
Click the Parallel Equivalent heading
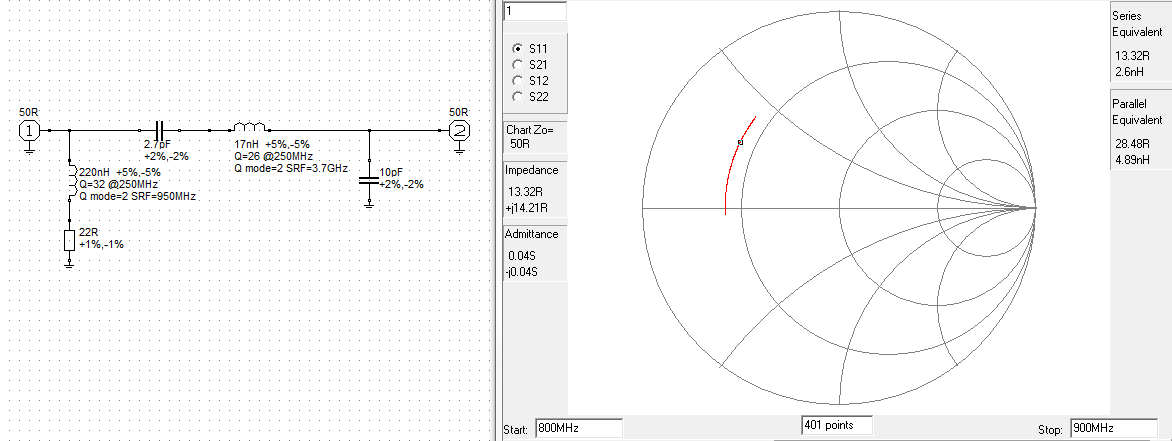1137,112
